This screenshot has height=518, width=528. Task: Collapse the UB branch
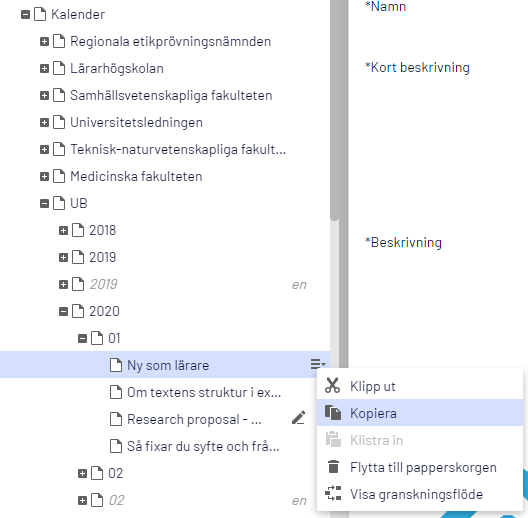point(44,203)
